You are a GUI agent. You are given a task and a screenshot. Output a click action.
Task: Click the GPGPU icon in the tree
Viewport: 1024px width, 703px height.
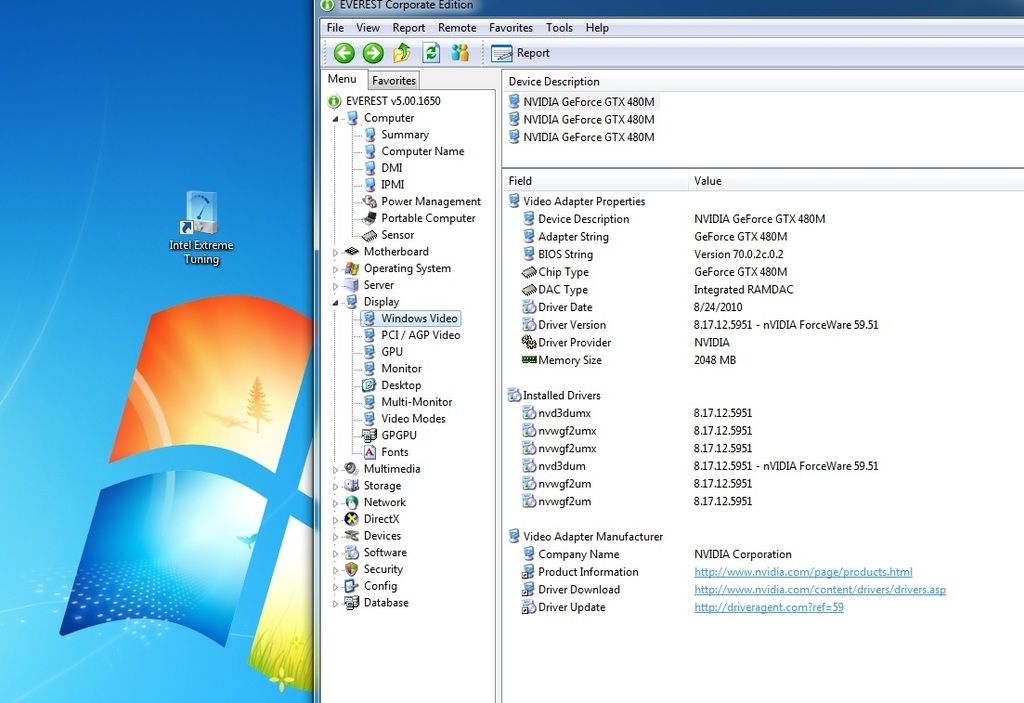click(370, 435)
